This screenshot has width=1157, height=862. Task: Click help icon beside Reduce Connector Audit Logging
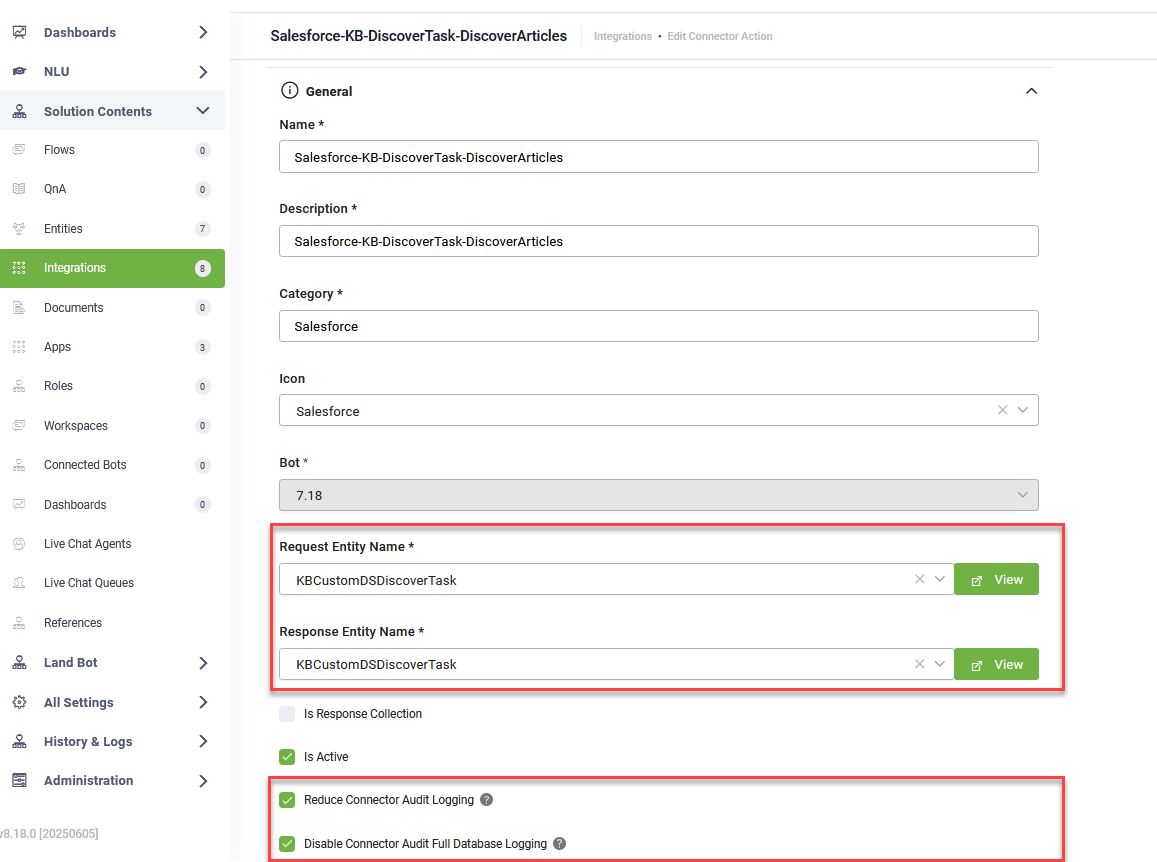coord(486,800)
